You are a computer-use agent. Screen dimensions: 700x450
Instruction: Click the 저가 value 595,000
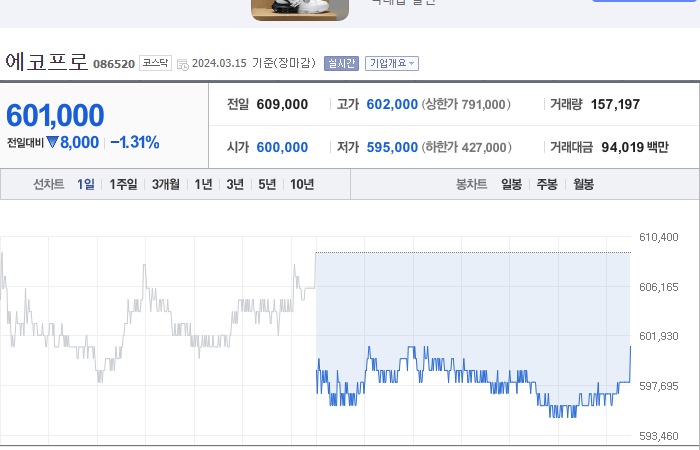click(x=392, y=147)
